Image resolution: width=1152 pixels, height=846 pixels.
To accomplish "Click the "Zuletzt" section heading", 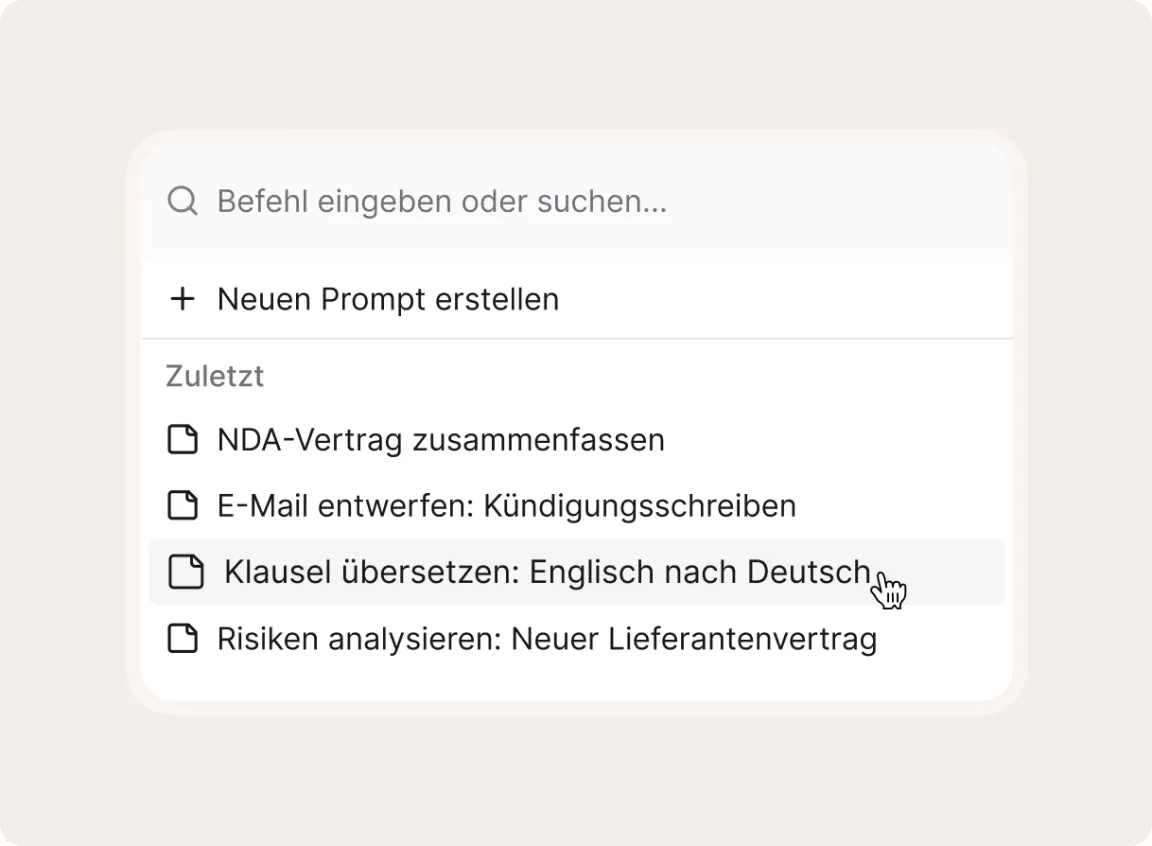I will point(215,376).
